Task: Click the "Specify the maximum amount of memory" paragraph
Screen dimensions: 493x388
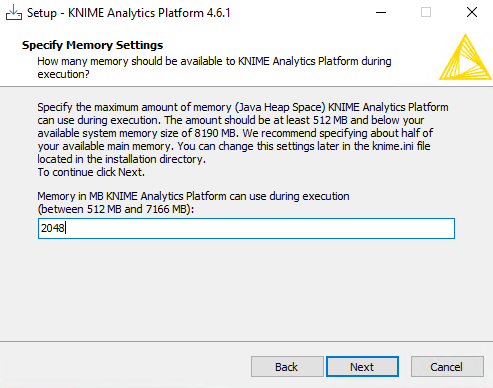Action: click(x=243, y=133)
